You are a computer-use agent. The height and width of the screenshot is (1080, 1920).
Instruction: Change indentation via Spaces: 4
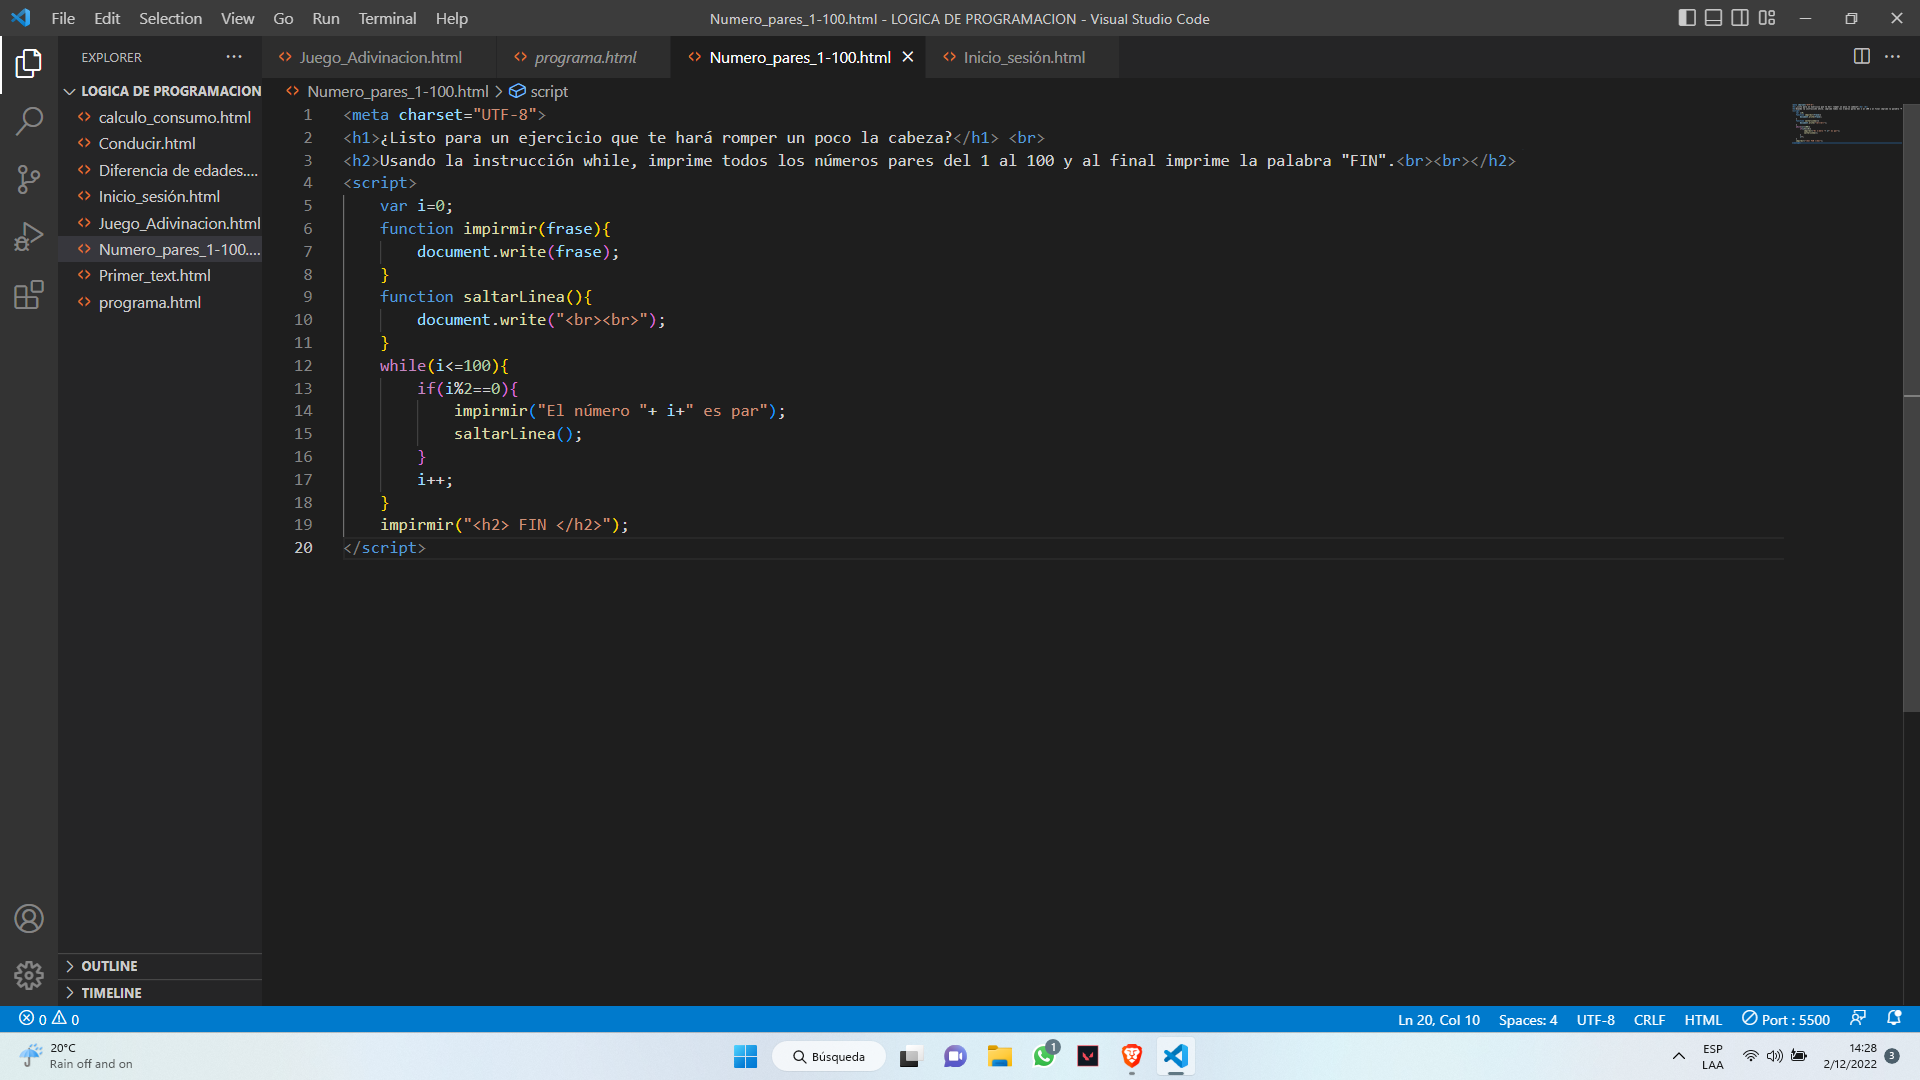pos(1527,1019)
